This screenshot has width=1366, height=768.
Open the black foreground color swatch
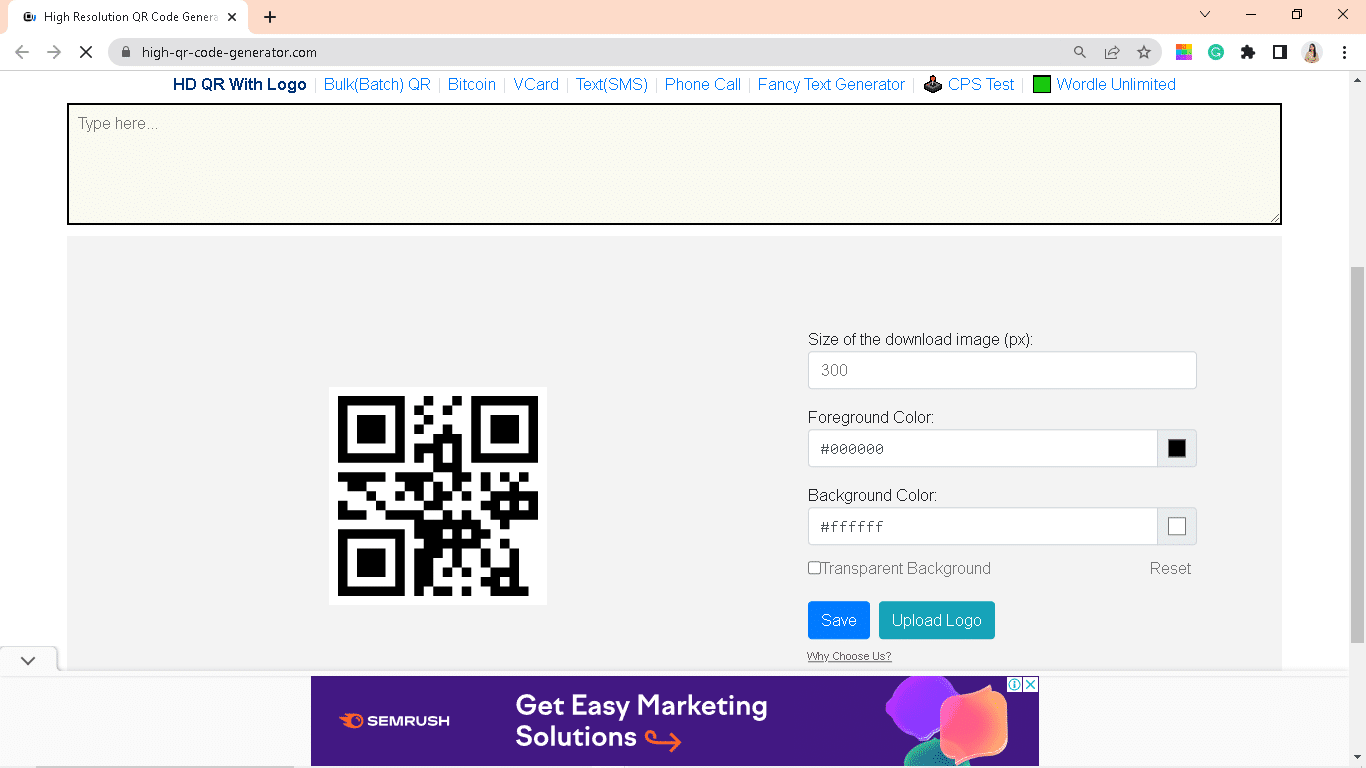1177,448
